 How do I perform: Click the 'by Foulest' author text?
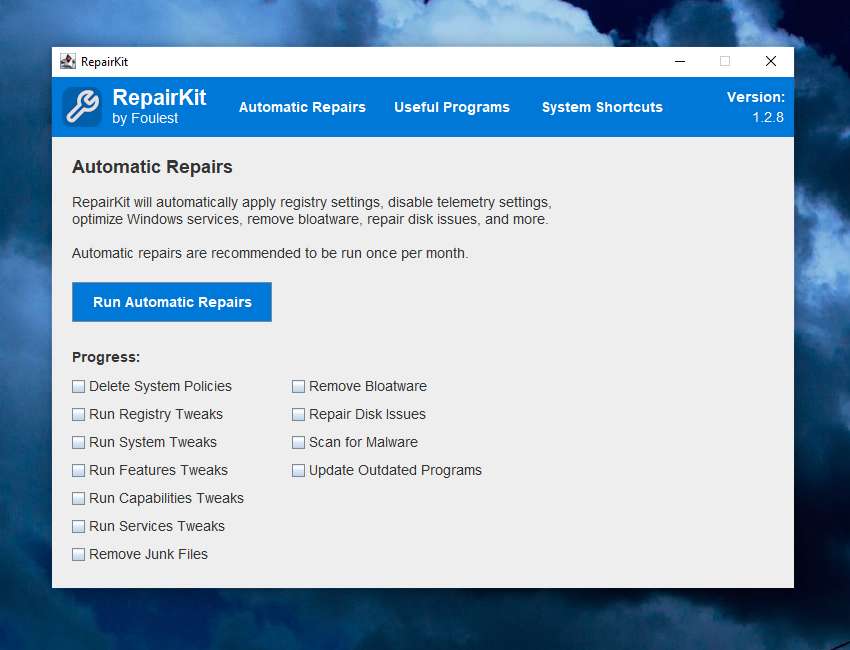point(145,118)
